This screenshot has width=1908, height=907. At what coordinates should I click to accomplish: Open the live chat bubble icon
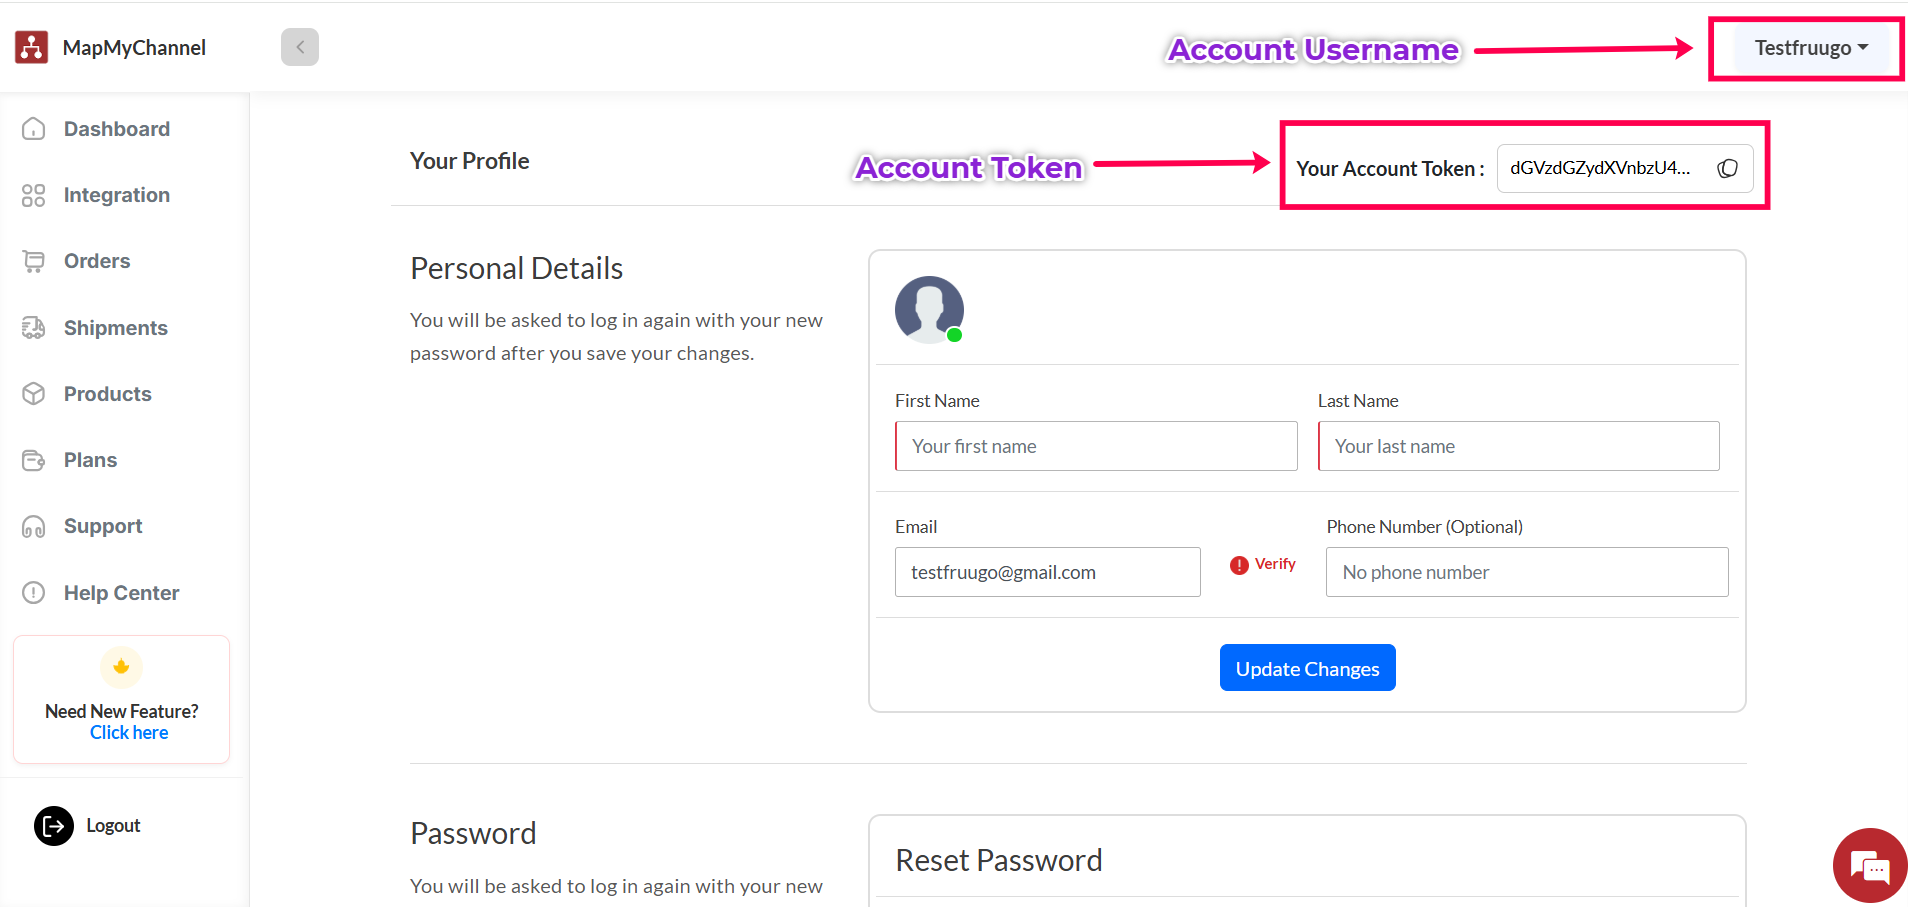[x=1869, y=866]
